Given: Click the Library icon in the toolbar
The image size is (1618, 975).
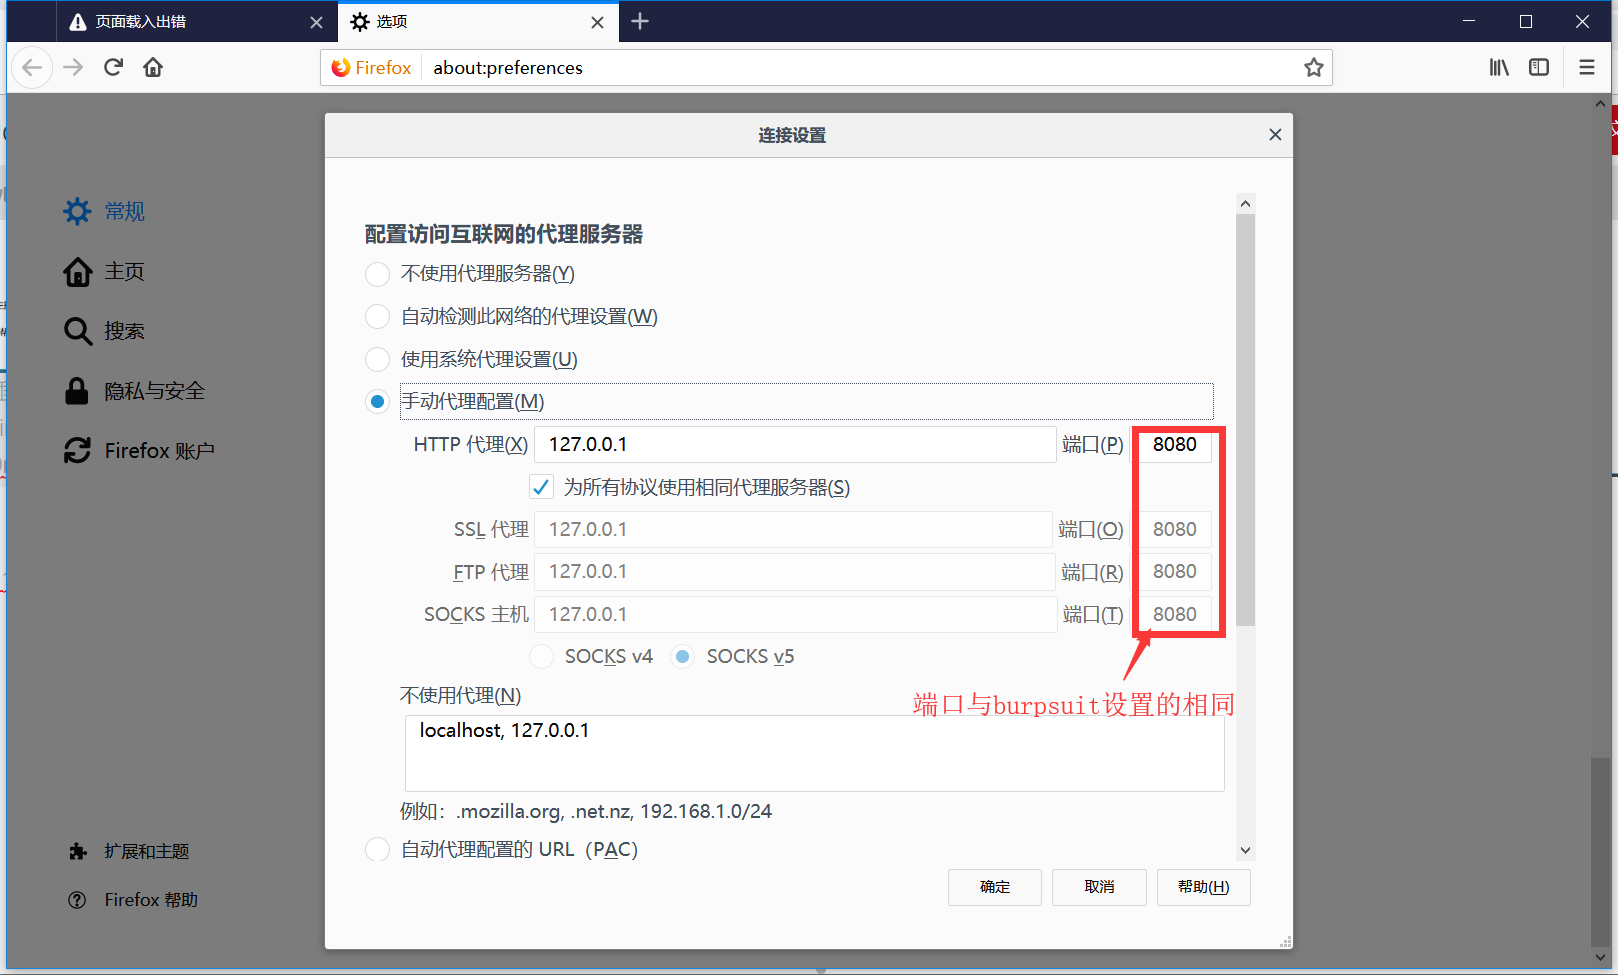Looking at the screenshot, I should [1498, 67].
